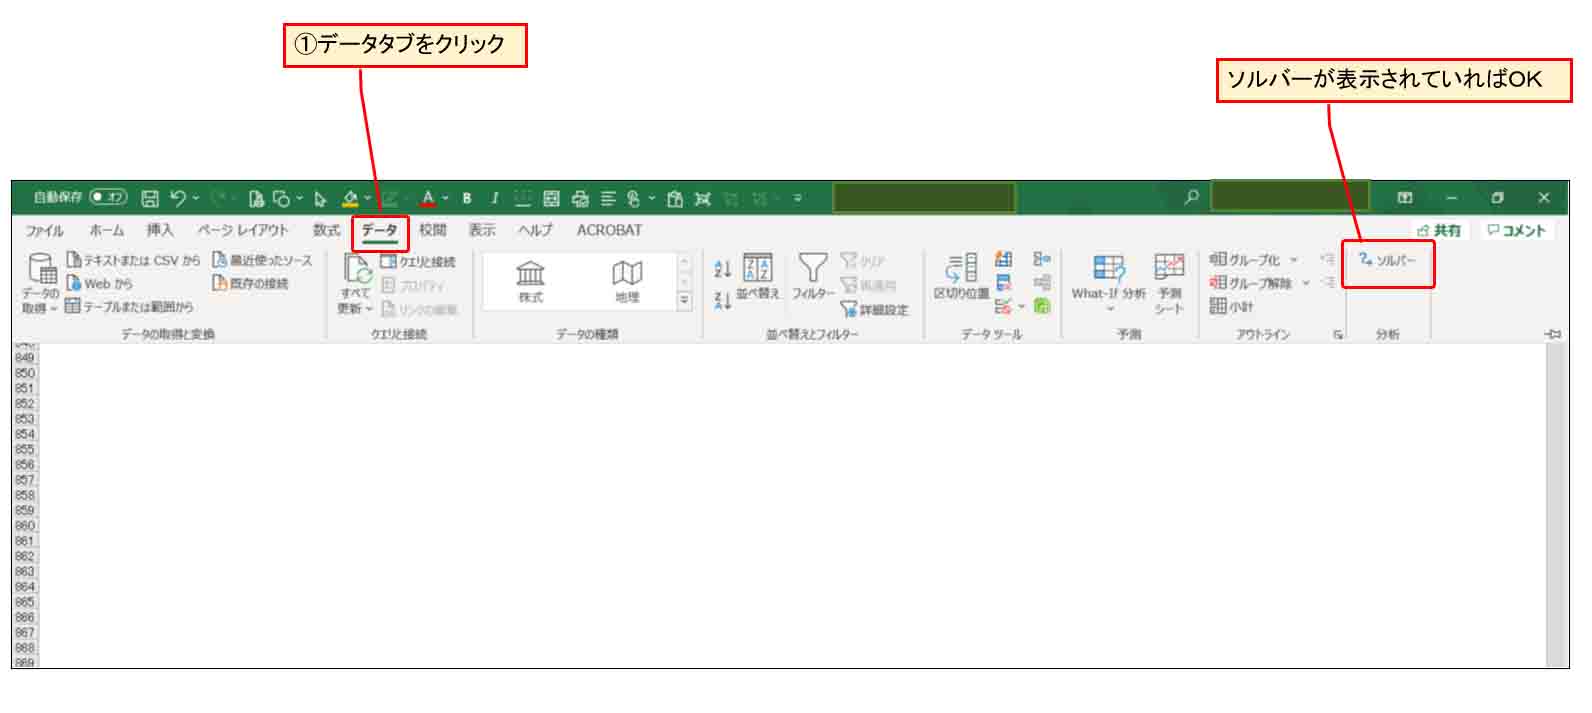Click the Undo arrow icon
Screen dimensions: 1592x713
tap(178, 198)
